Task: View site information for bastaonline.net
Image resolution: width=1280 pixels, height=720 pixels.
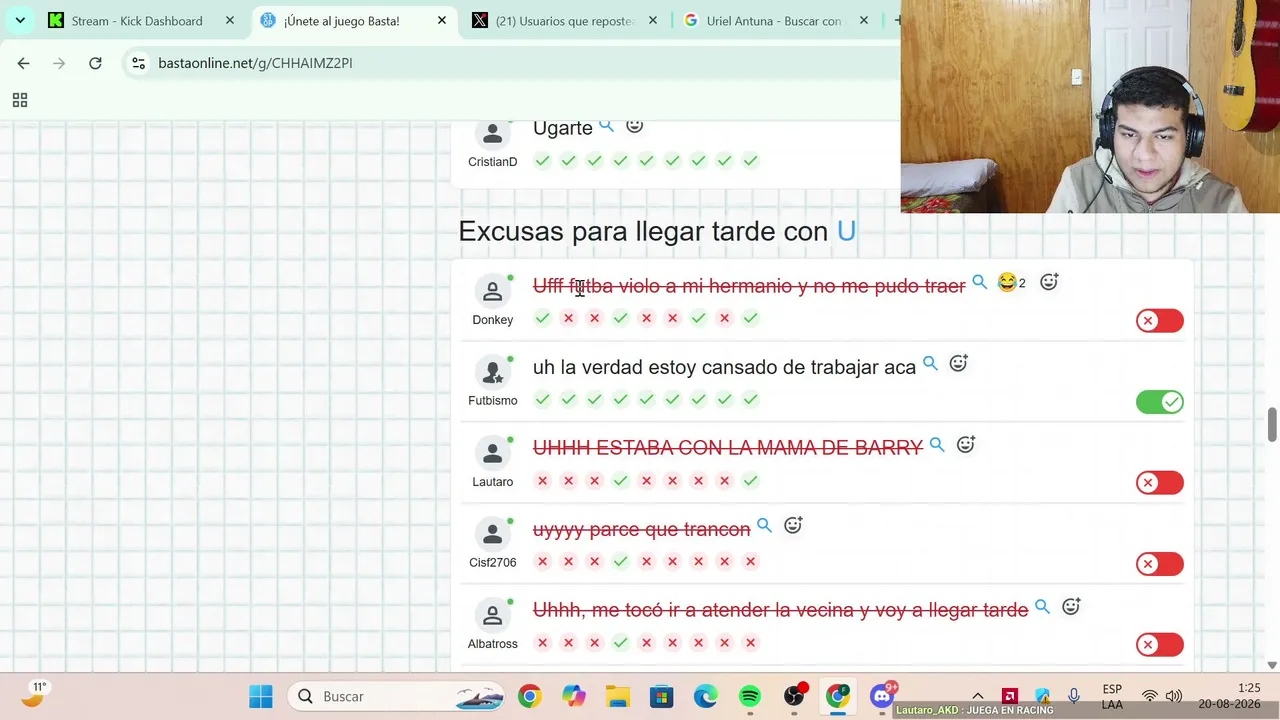Action: [x=139, y=63]
